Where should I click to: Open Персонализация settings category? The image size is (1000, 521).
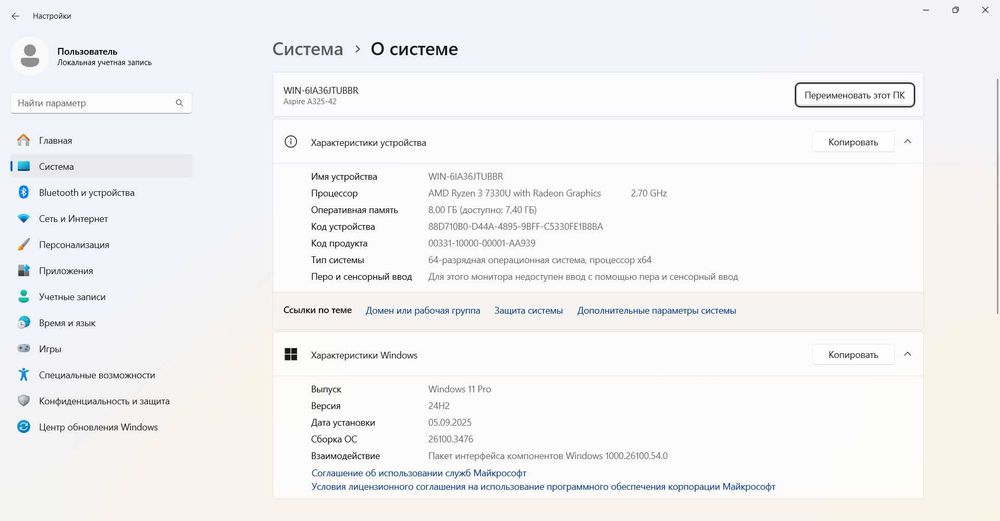101,245
